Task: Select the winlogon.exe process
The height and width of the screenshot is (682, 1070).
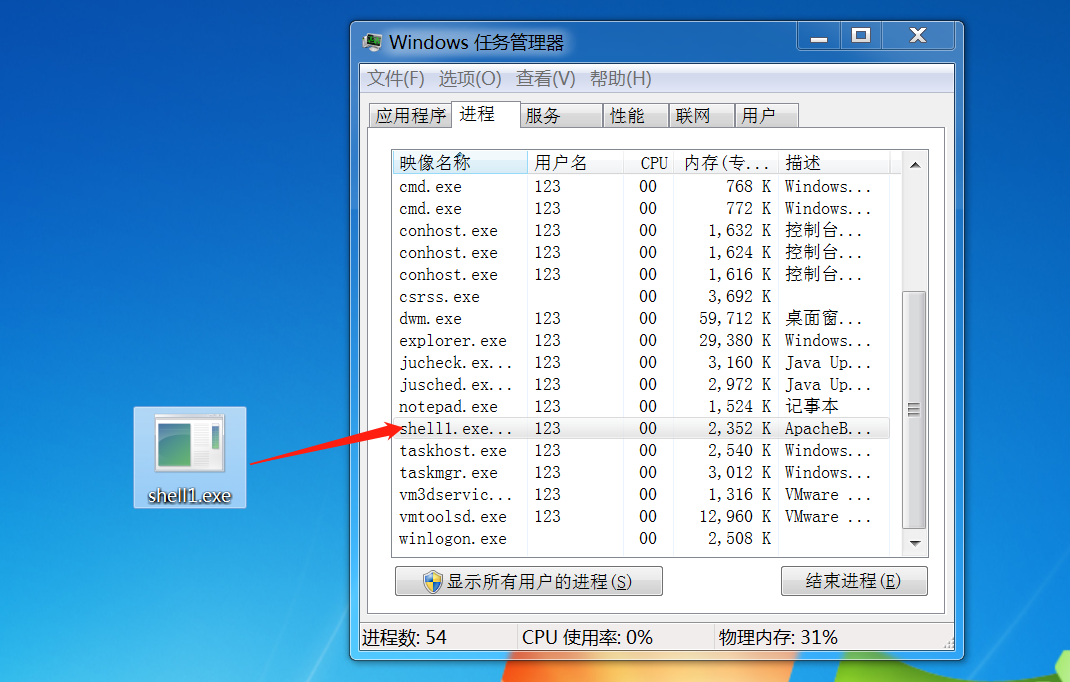Action: coord(641,538)
